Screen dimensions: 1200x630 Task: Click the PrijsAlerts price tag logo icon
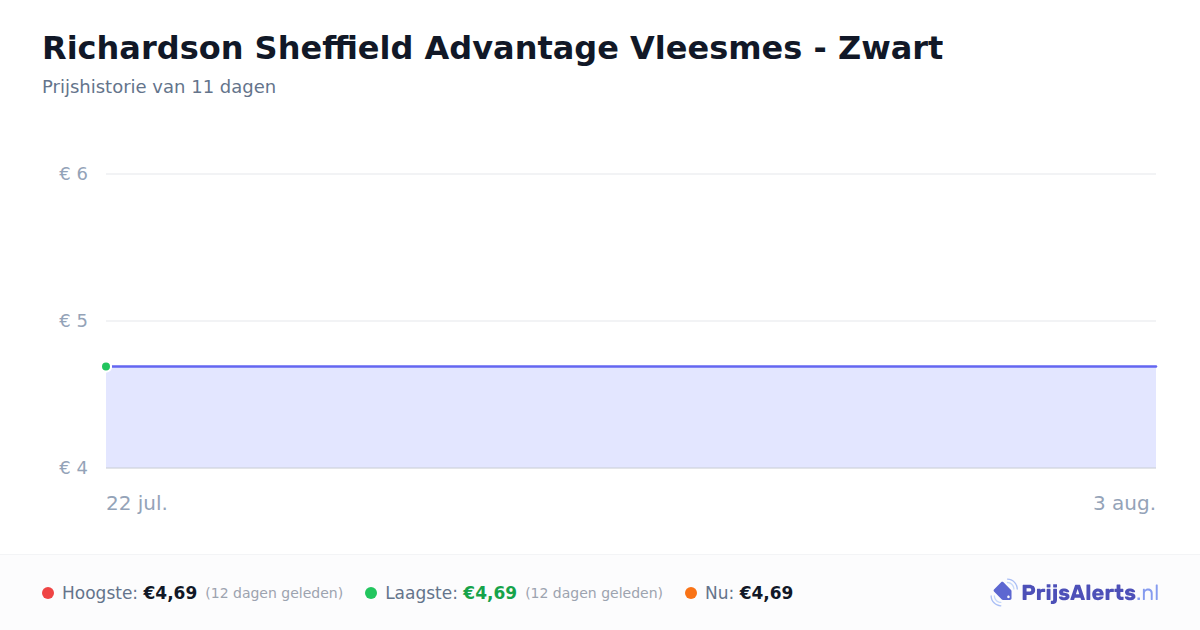click(x=1003, y=593)
